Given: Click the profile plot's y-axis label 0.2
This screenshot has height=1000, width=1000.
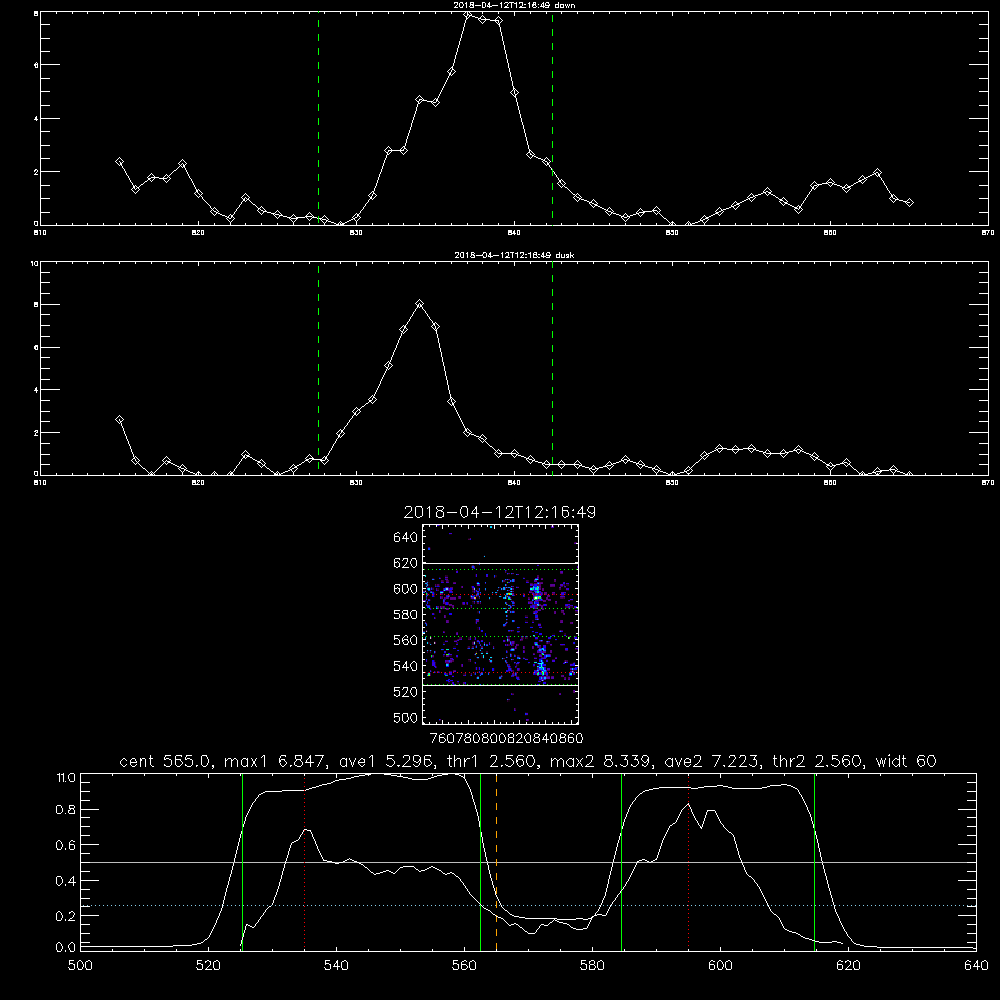Looking at the screenshot, I should click(66, 916).
